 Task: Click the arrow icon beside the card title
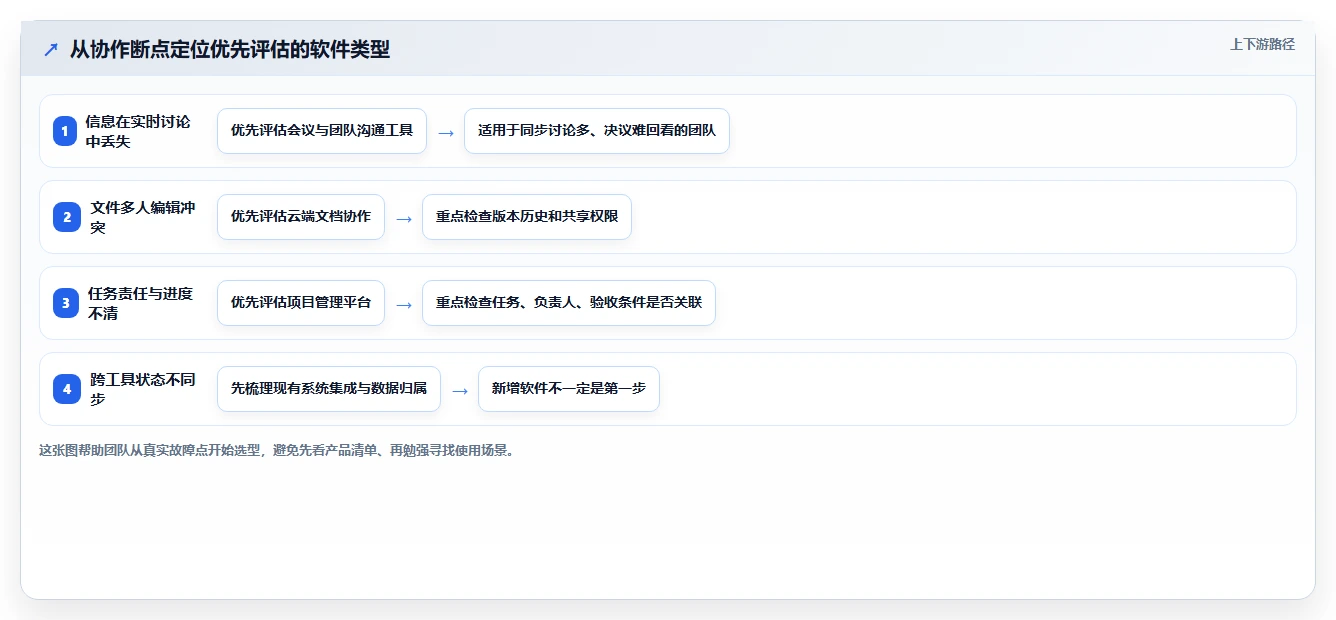click(x=51, y=49)
